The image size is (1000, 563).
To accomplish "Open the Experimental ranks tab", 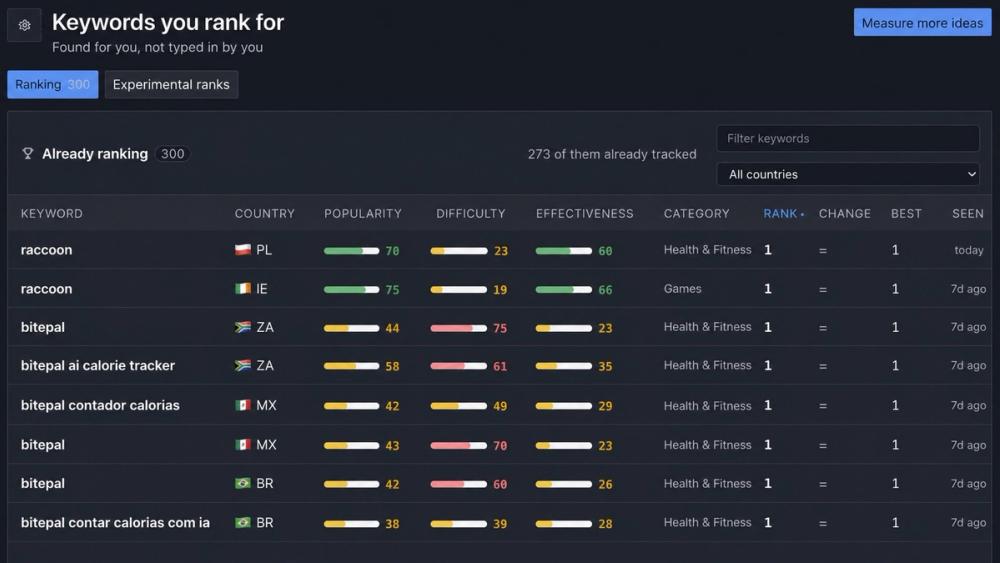I will [x=171, y=84].
